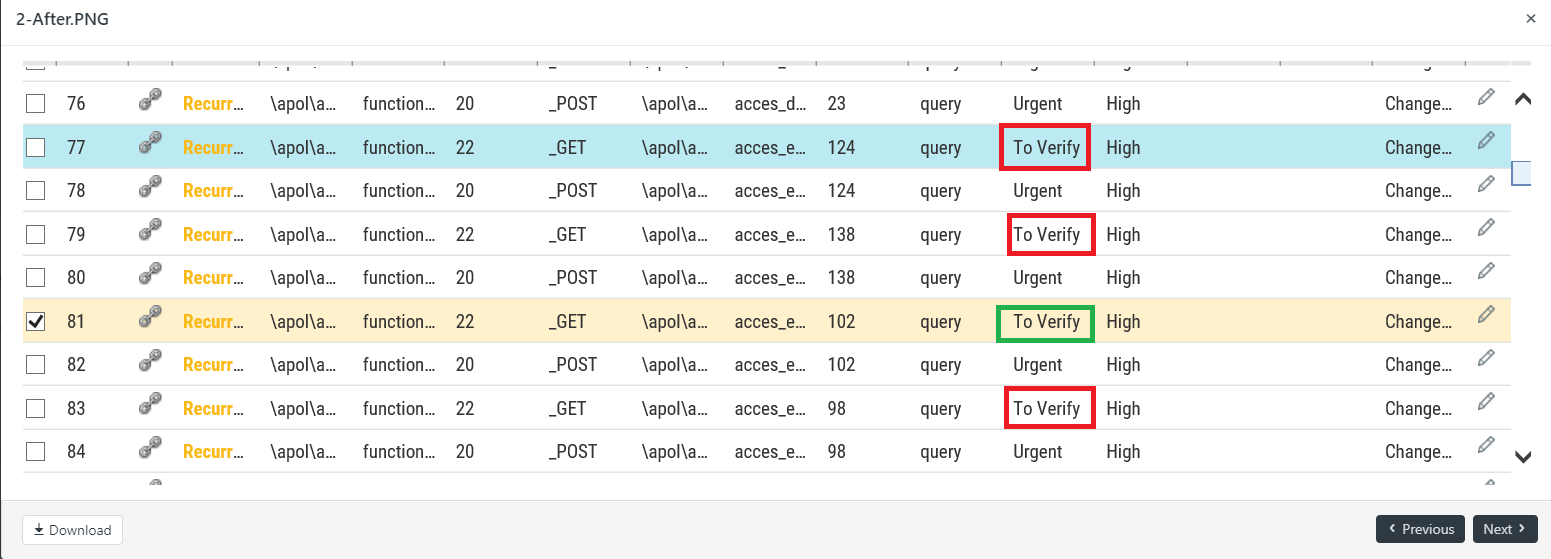Click 'High' priority in row 83

pos(1123,409)
